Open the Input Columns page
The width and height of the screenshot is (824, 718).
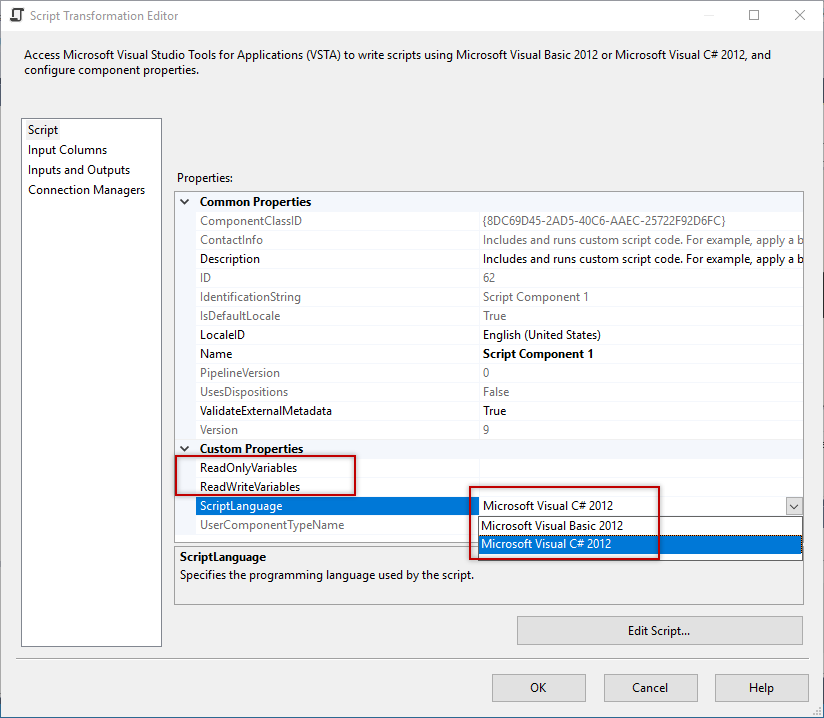point(67,149)
